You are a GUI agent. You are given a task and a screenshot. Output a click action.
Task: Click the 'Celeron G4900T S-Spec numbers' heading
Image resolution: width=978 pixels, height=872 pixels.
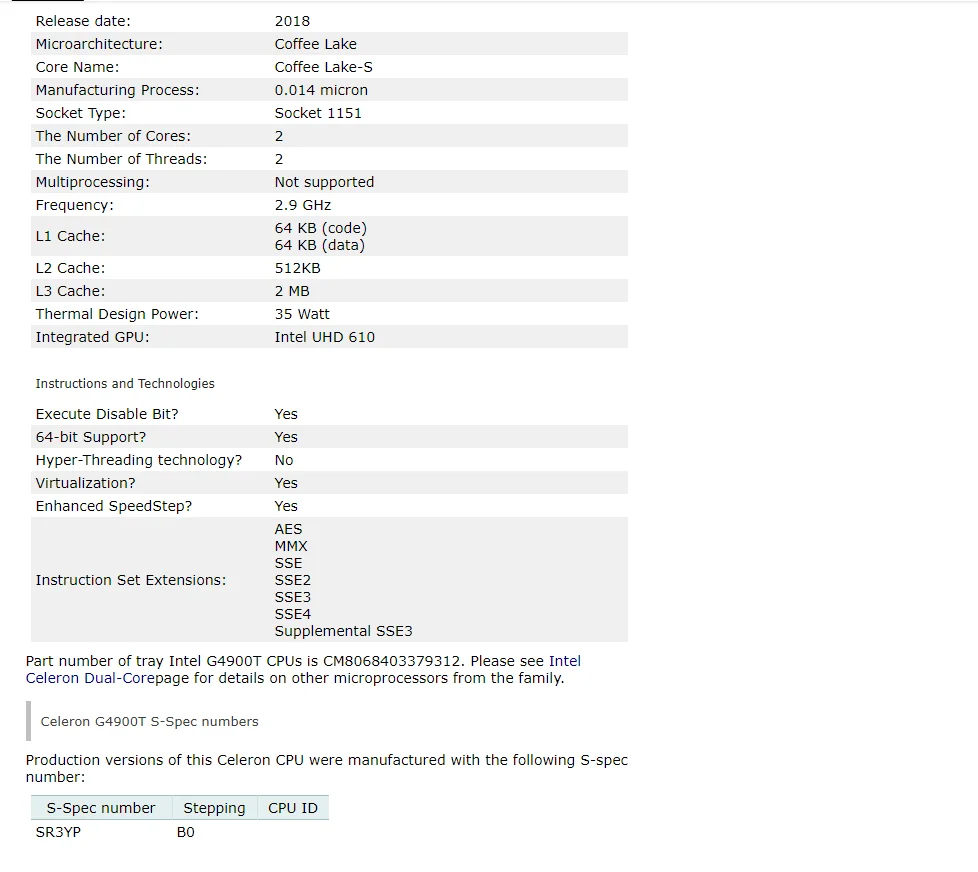pyautogui.click(x=149, y=722)
